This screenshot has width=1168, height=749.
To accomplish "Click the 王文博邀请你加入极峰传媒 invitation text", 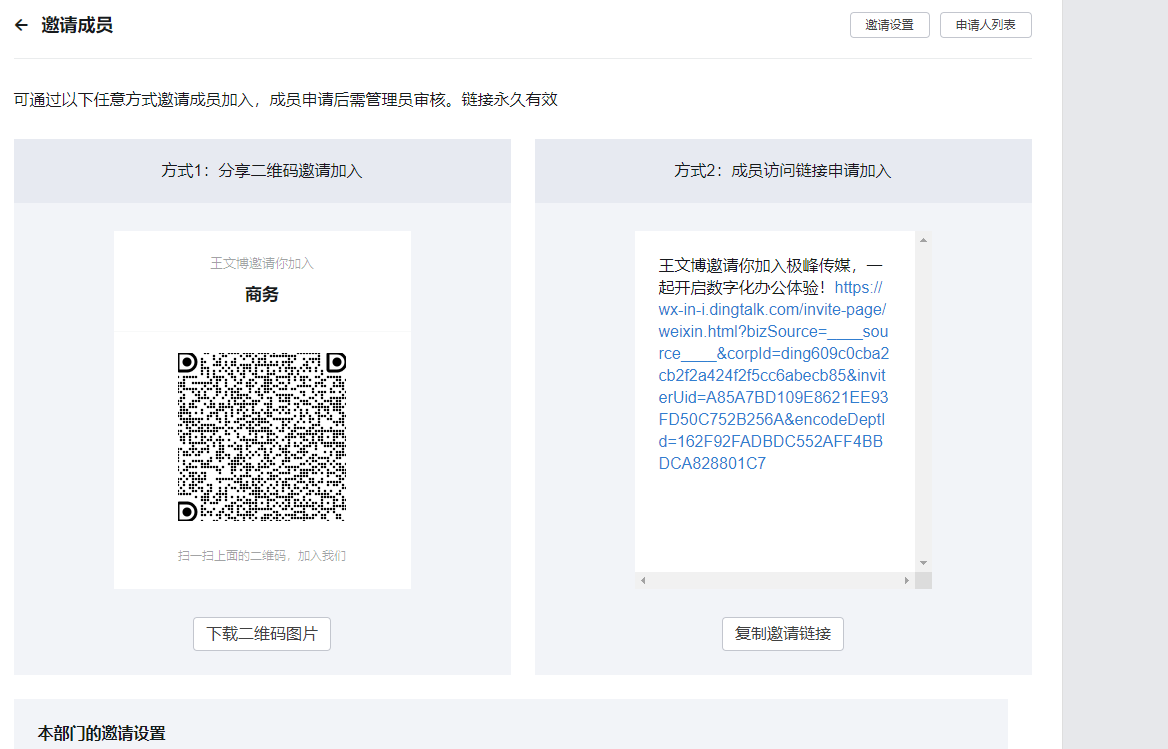I will coord(770,276).
